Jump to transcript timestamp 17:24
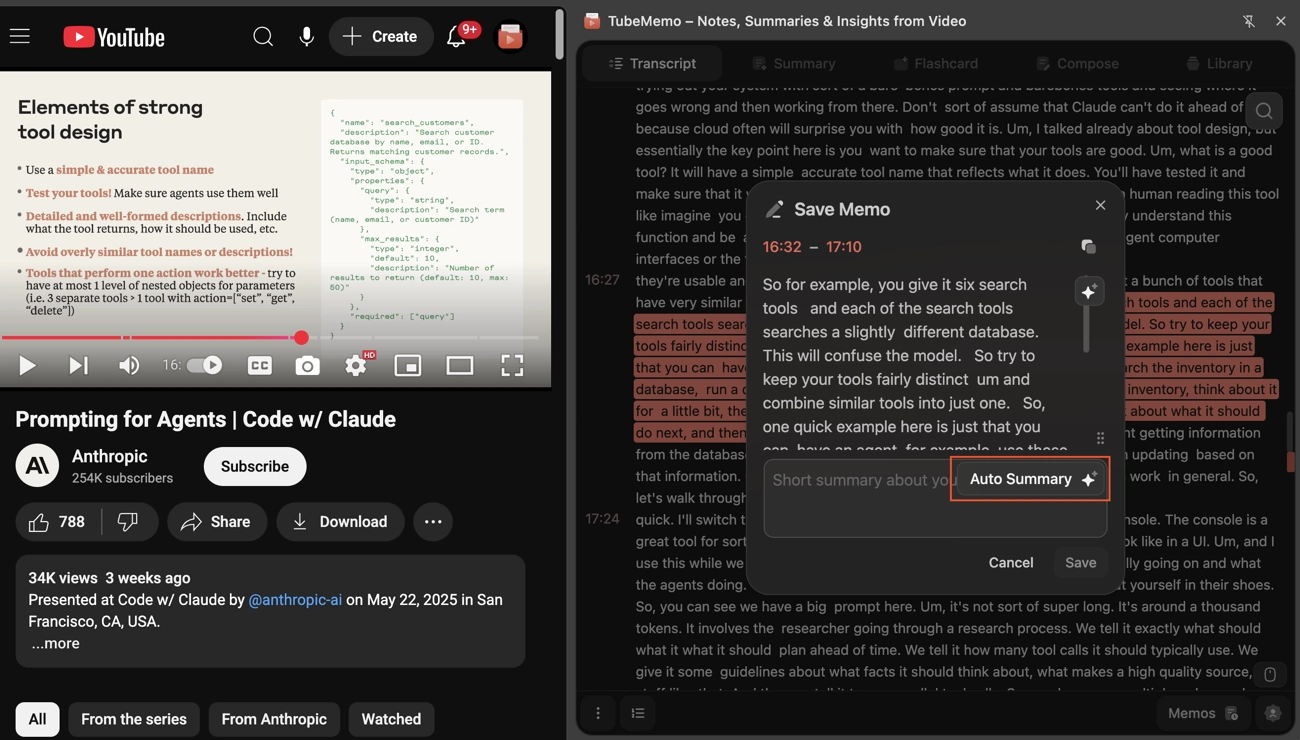This screenshot has width=1300, height=740. point(602,519)
